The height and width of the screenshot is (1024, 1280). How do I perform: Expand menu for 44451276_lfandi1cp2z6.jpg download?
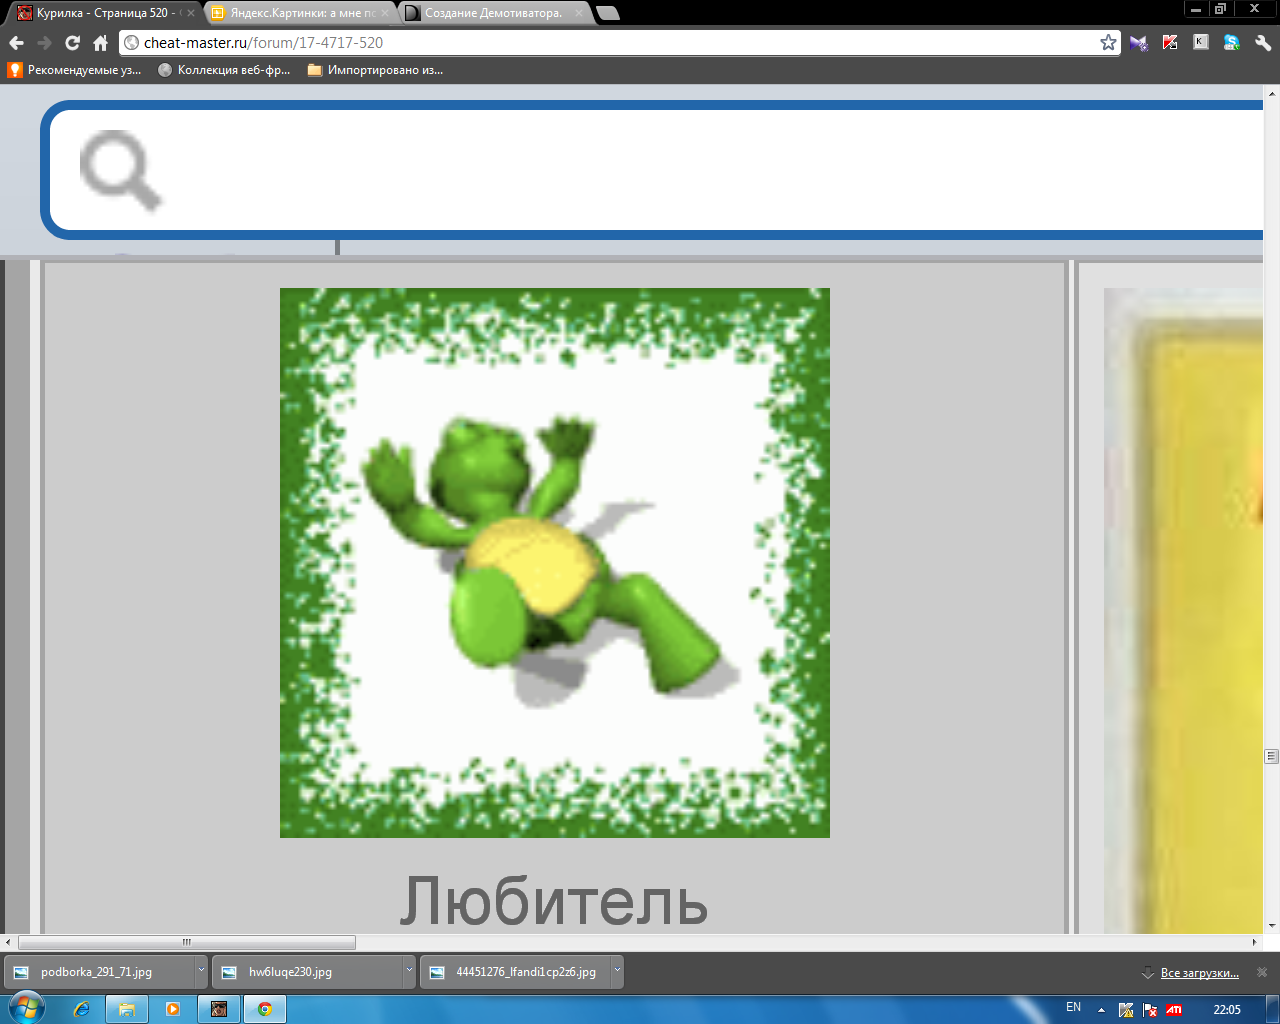[x=617, y=971]
